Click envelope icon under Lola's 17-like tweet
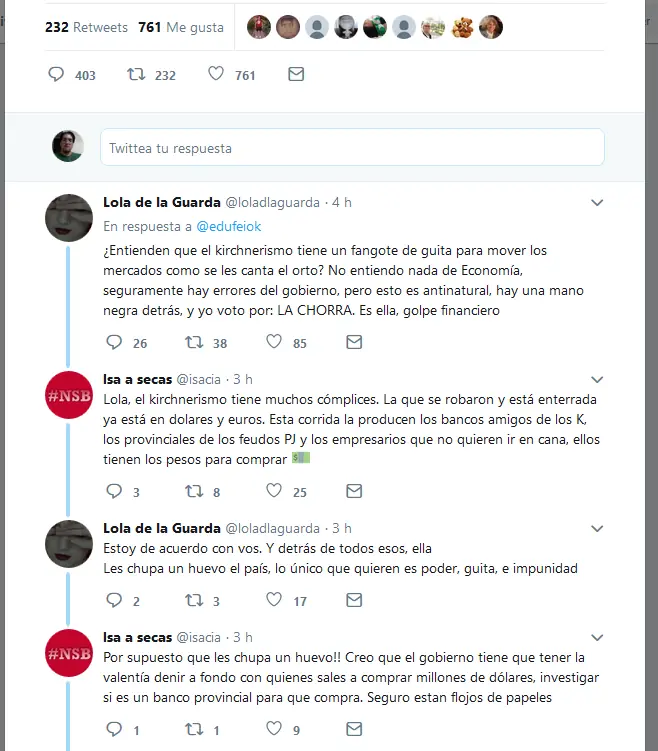The image size is (658, 751). coord(354,600)
